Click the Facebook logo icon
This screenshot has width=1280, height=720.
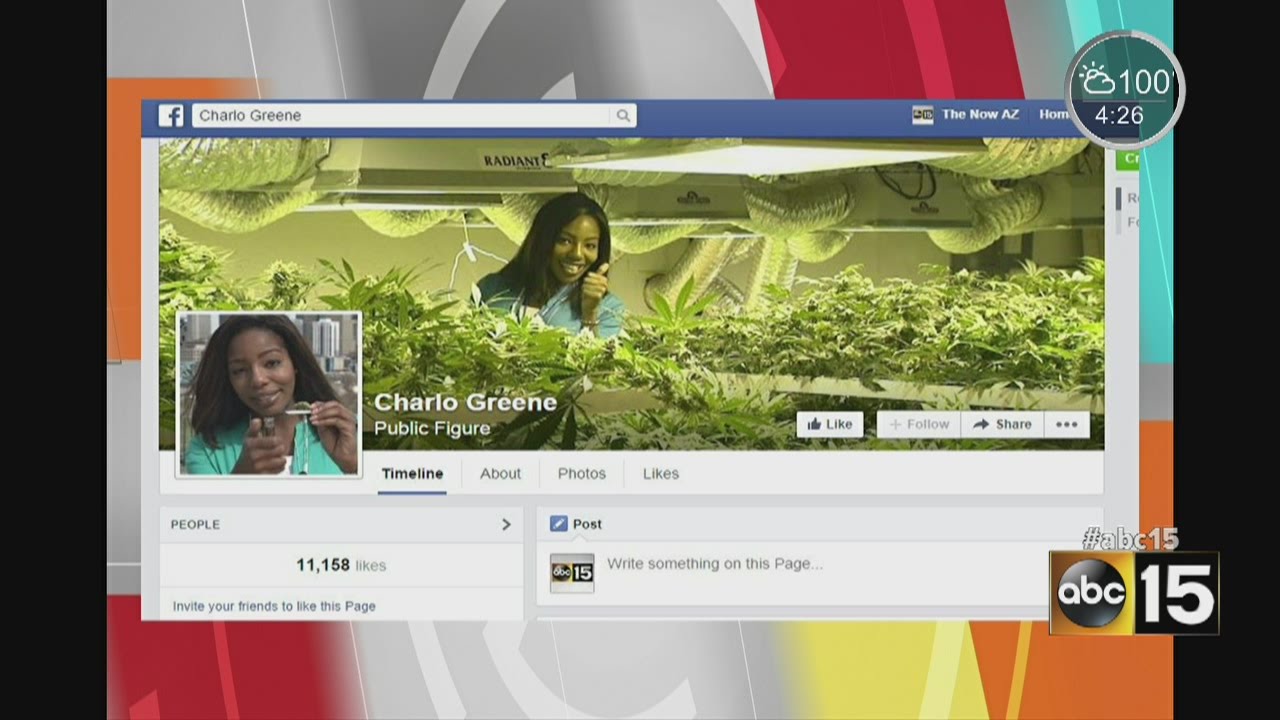[171, 116]
